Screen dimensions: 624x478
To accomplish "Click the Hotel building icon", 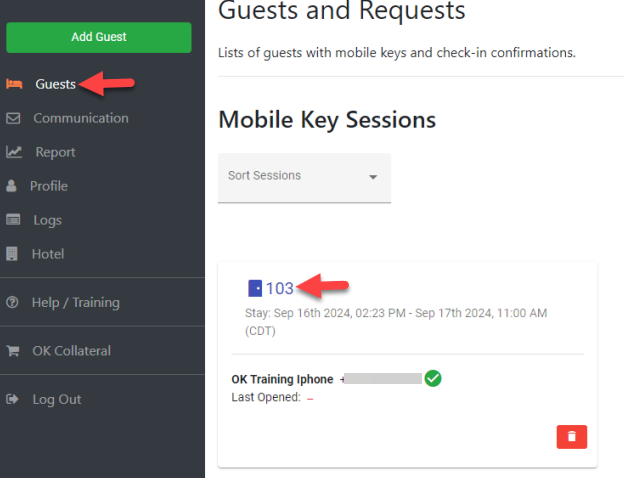I will [x=12, y=254].
